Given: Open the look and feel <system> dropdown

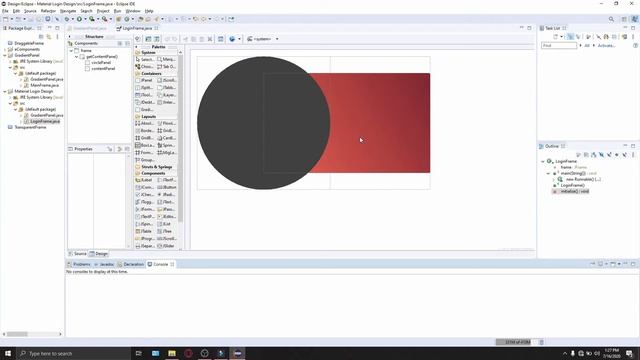Looking at the screenshot, I should [x=263, y=39].
